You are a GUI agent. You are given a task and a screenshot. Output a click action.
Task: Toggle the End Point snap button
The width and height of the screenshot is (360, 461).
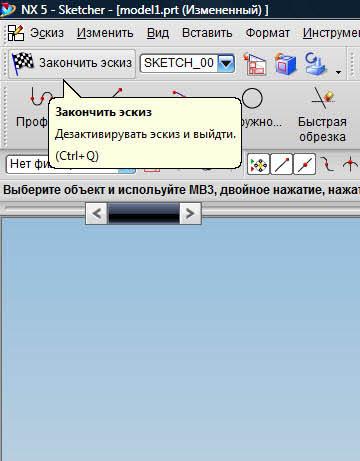282,164
